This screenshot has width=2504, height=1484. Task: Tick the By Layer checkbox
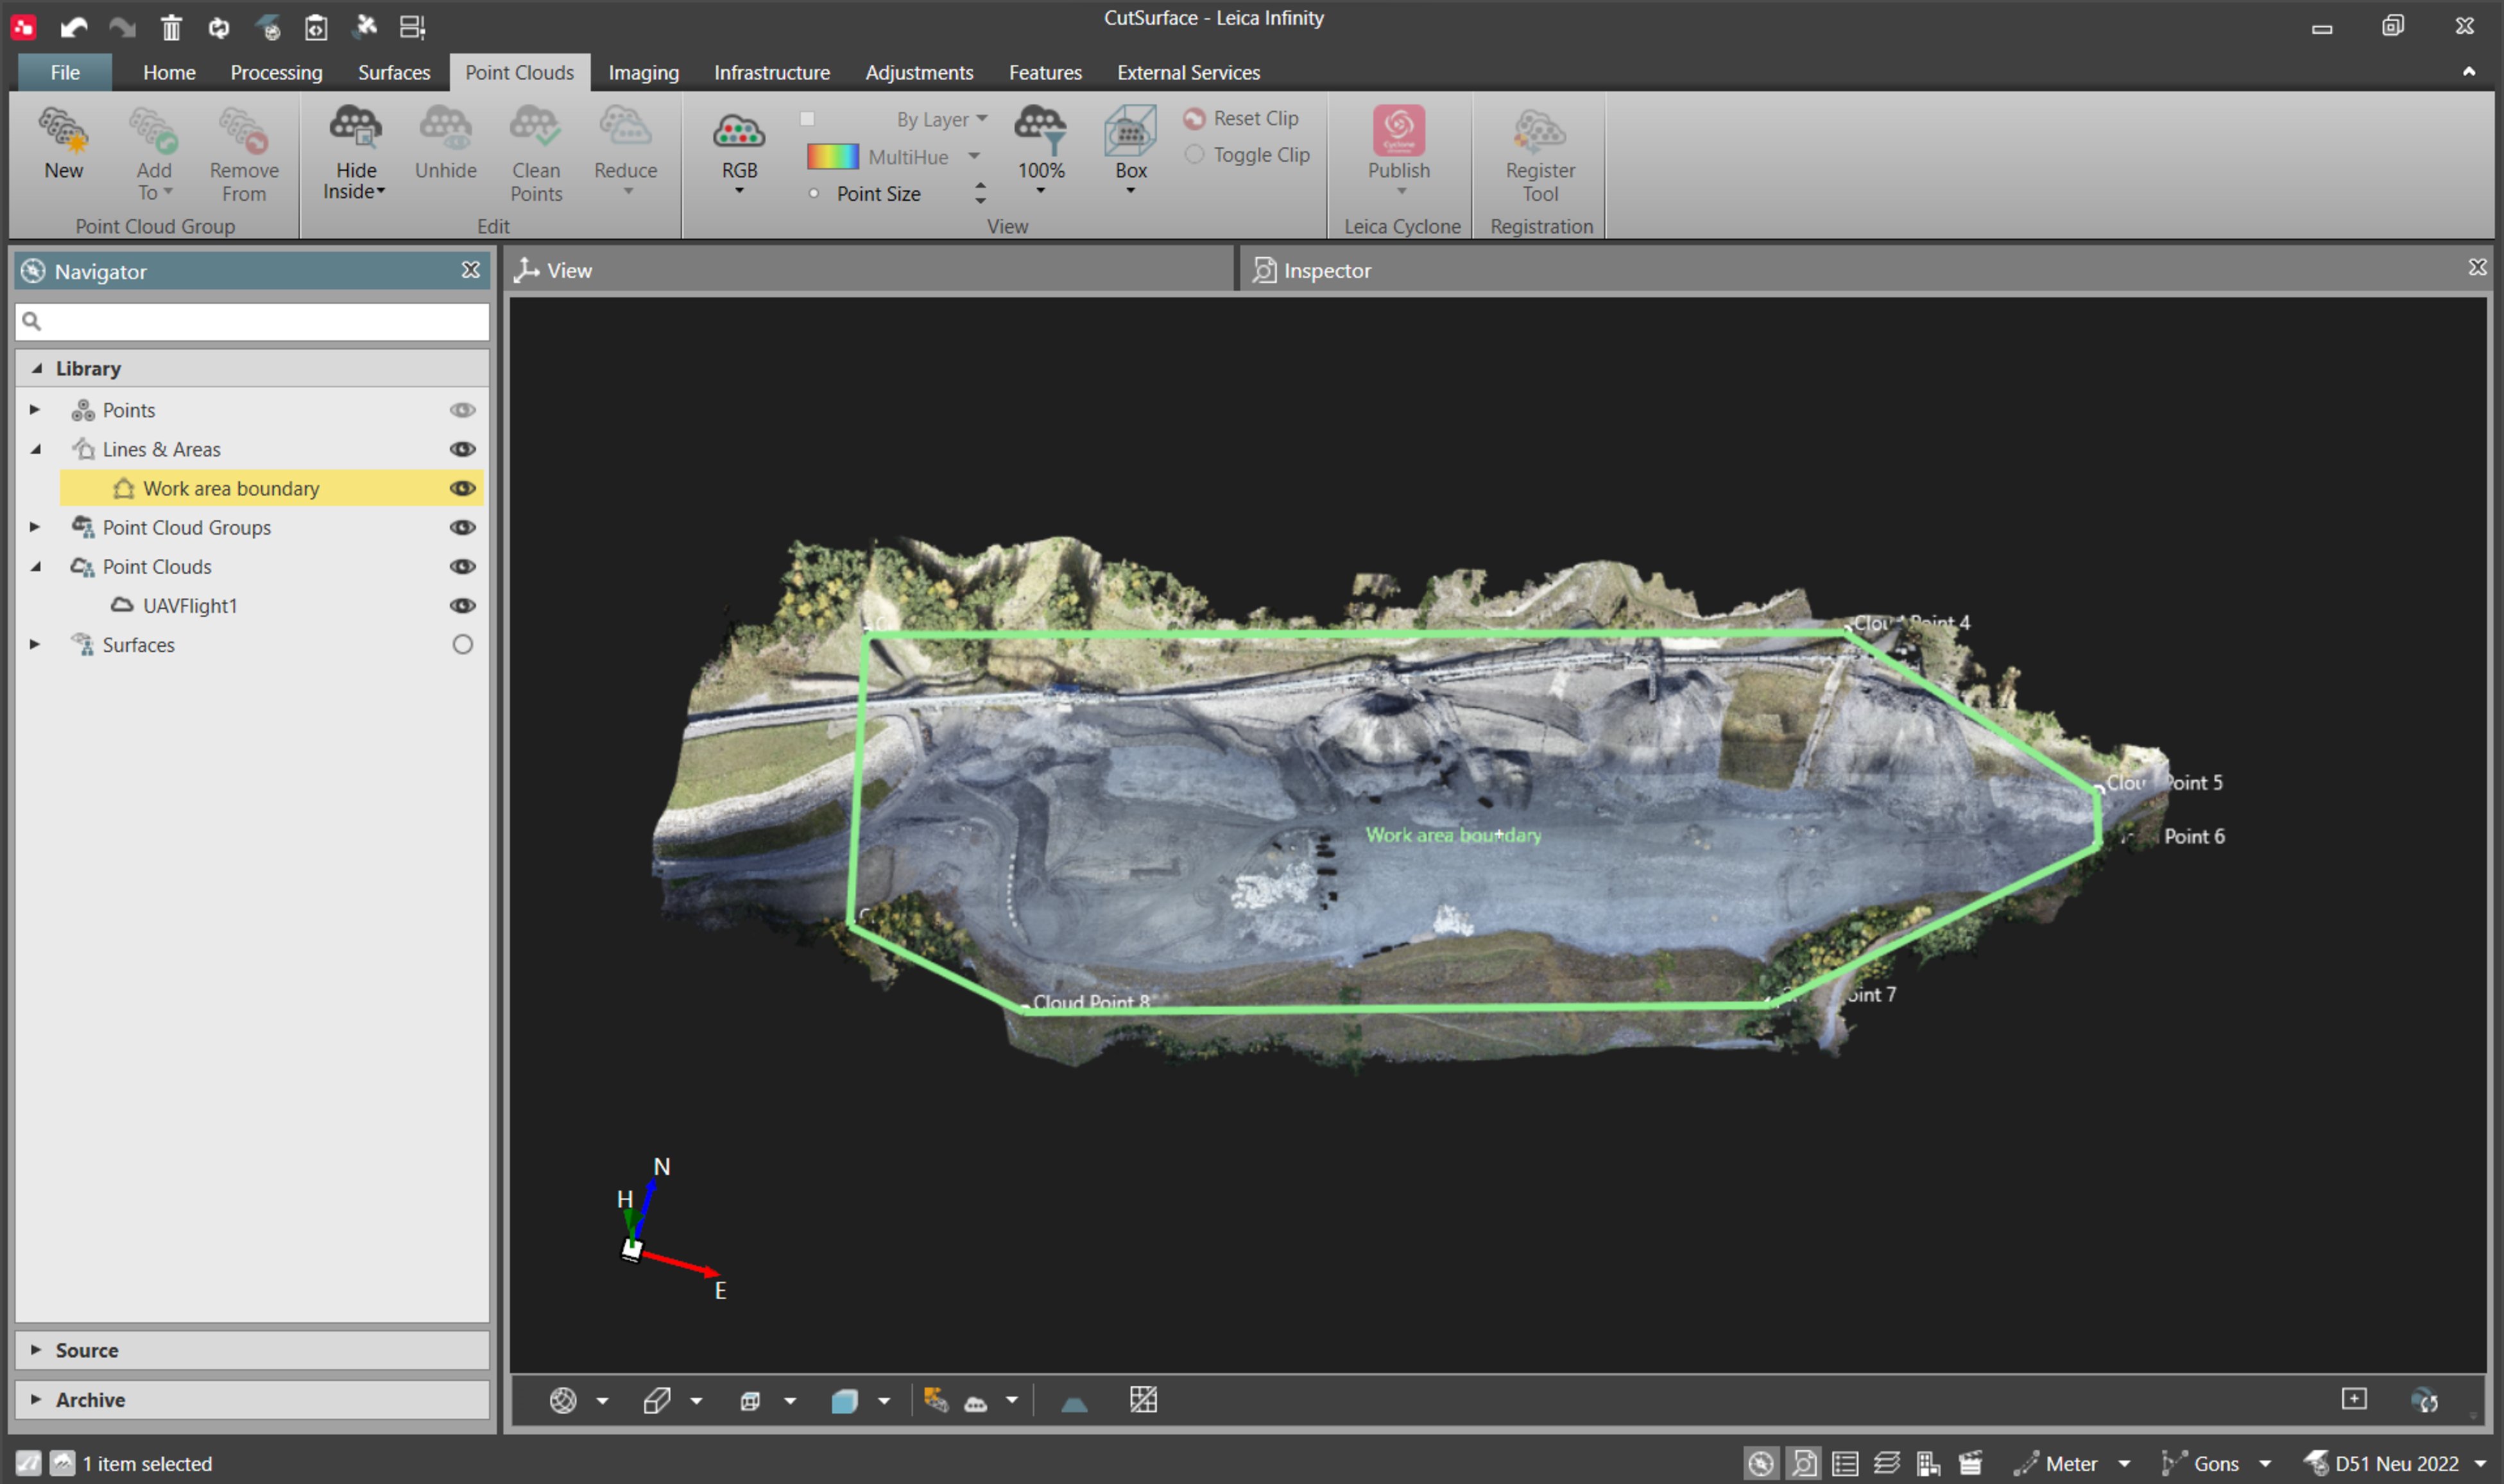[807, 119]
